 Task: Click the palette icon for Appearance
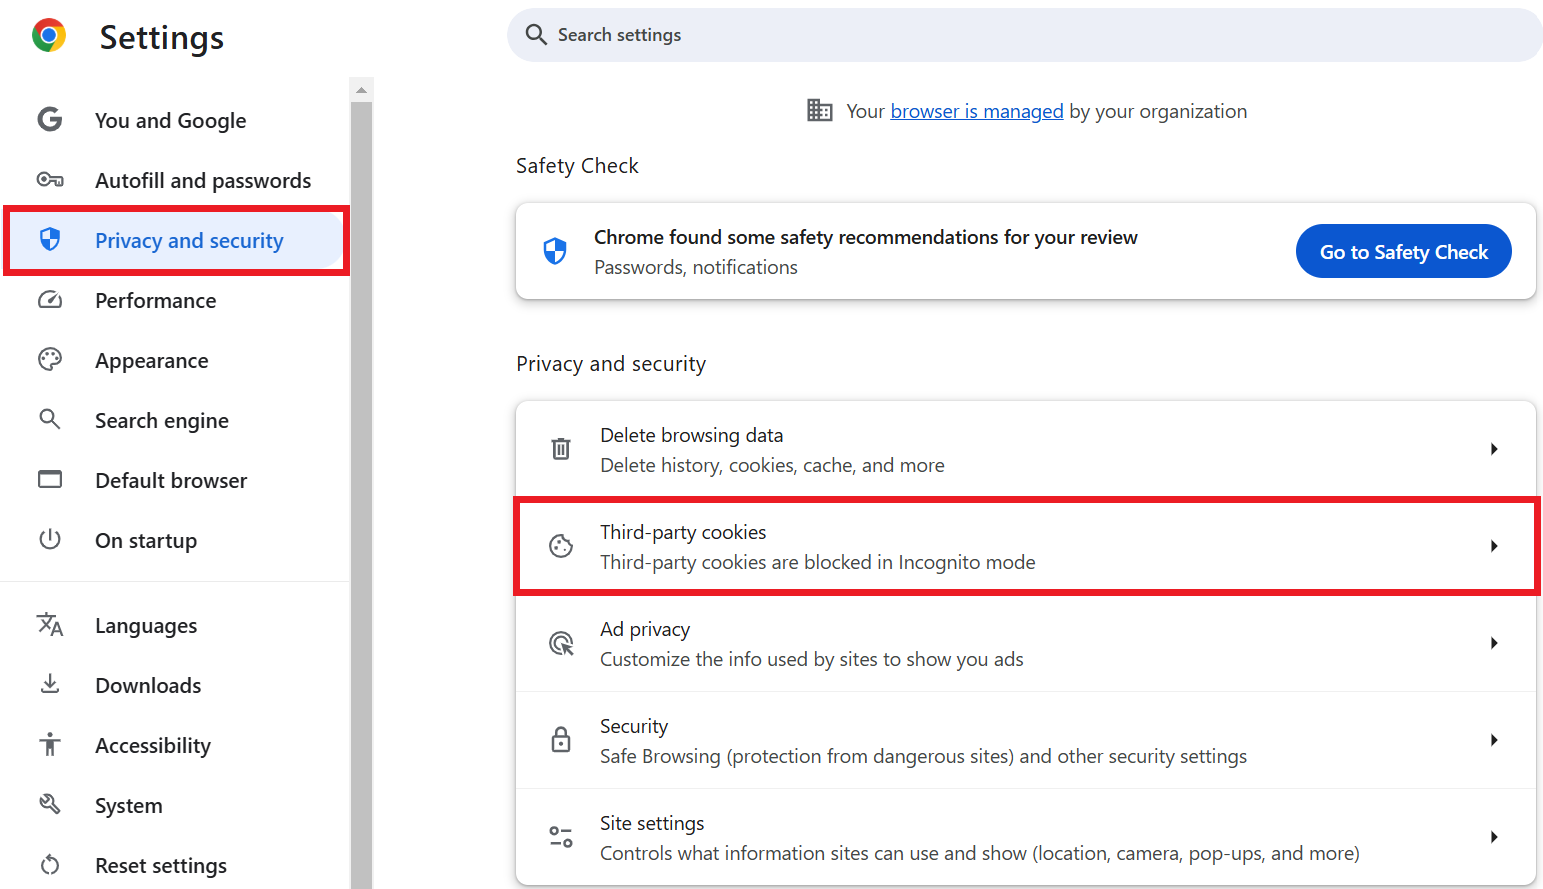tap(50, 360)
